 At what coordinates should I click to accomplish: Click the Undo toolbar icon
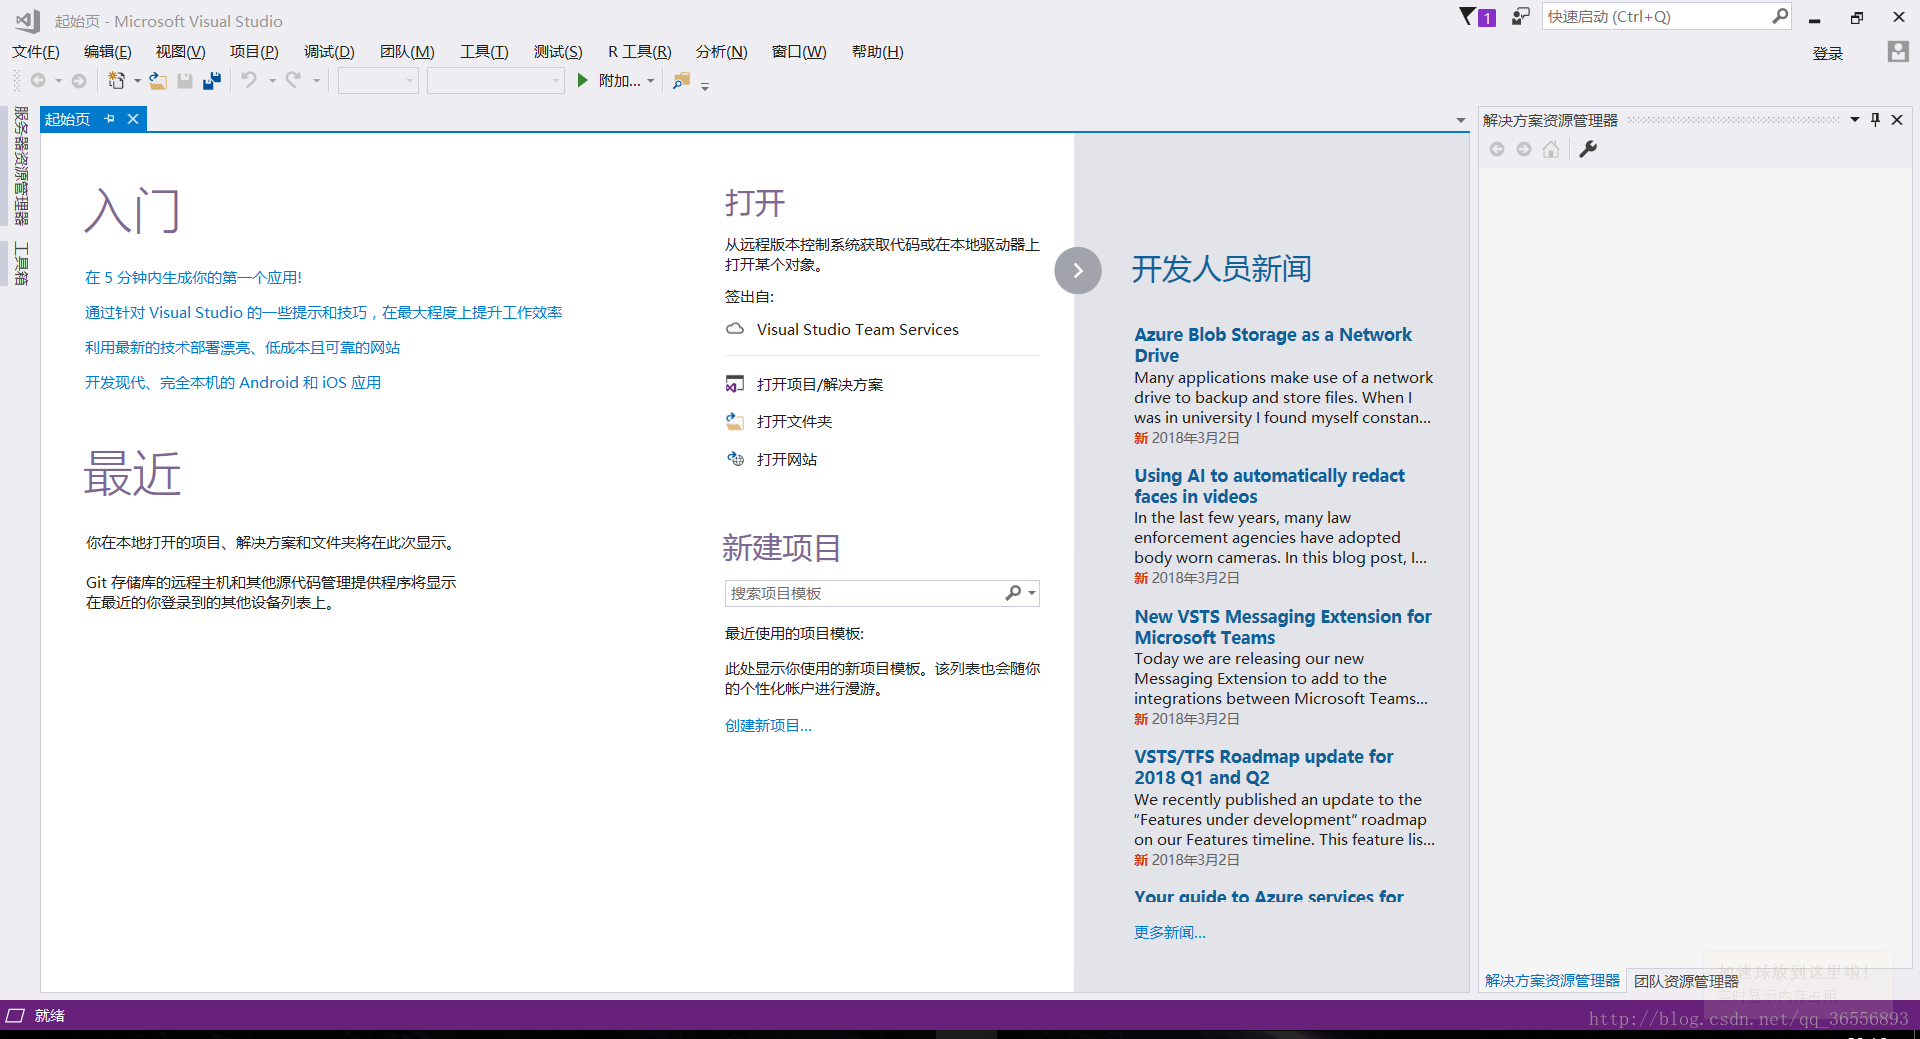249,80
